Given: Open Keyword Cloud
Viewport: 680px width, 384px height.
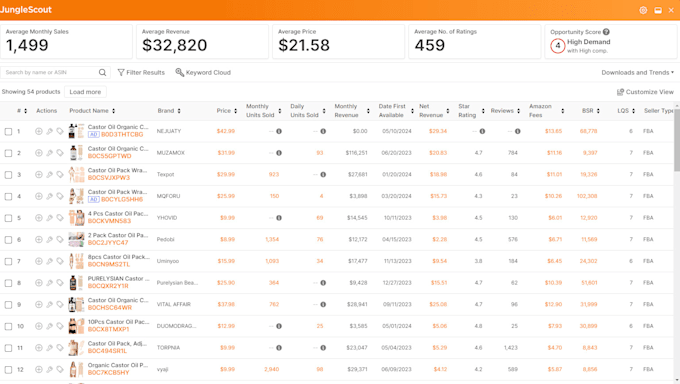Looking at the screenshot, I should 203,72.
